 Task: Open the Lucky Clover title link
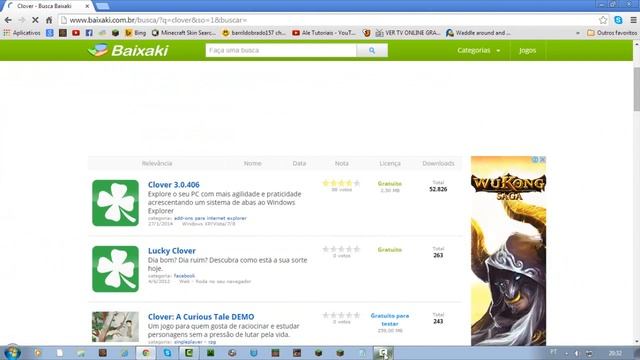[171, 251]
